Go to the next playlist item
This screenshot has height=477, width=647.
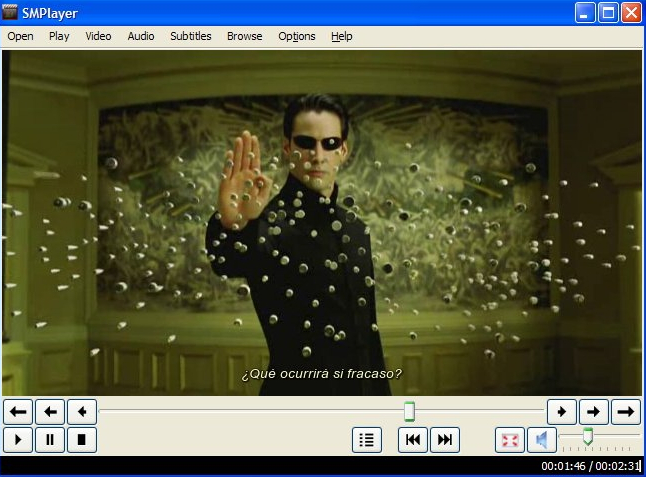click(445, 440)
